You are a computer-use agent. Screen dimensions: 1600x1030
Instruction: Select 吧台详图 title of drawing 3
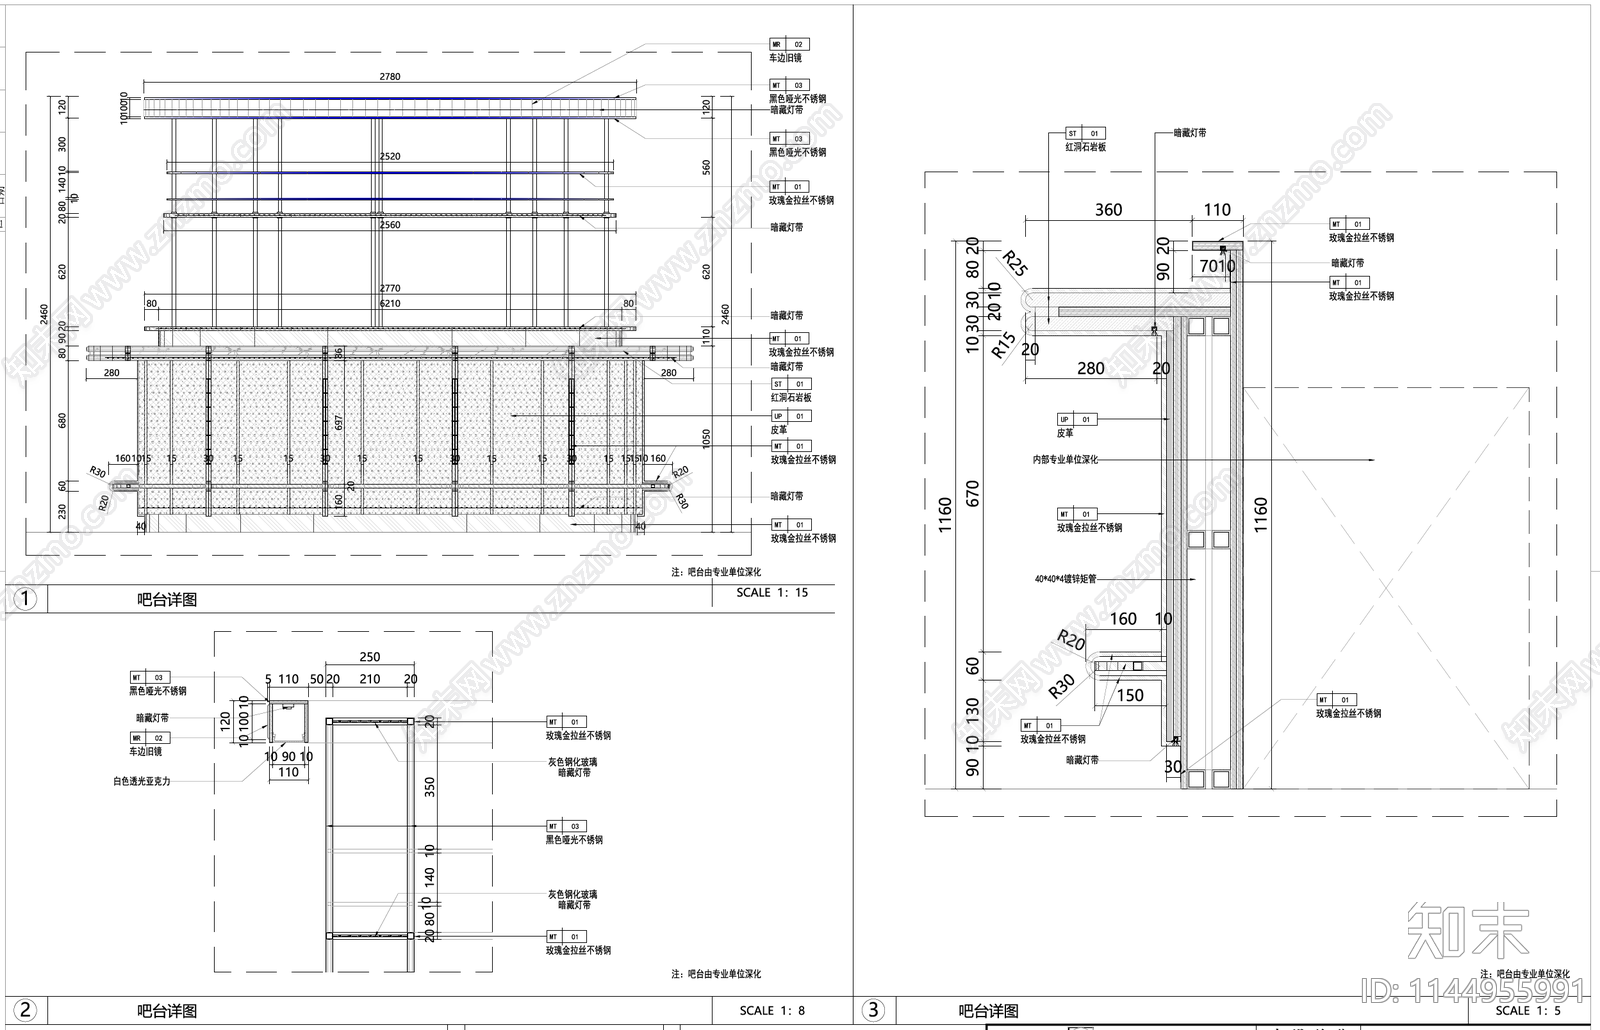[x=989, y=1011]
